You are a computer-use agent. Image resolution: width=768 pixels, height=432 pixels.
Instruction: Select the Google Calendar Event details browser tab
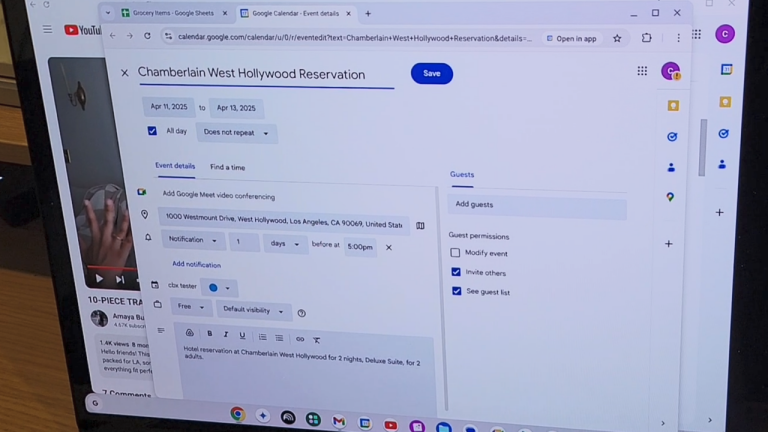pos(296,14)
